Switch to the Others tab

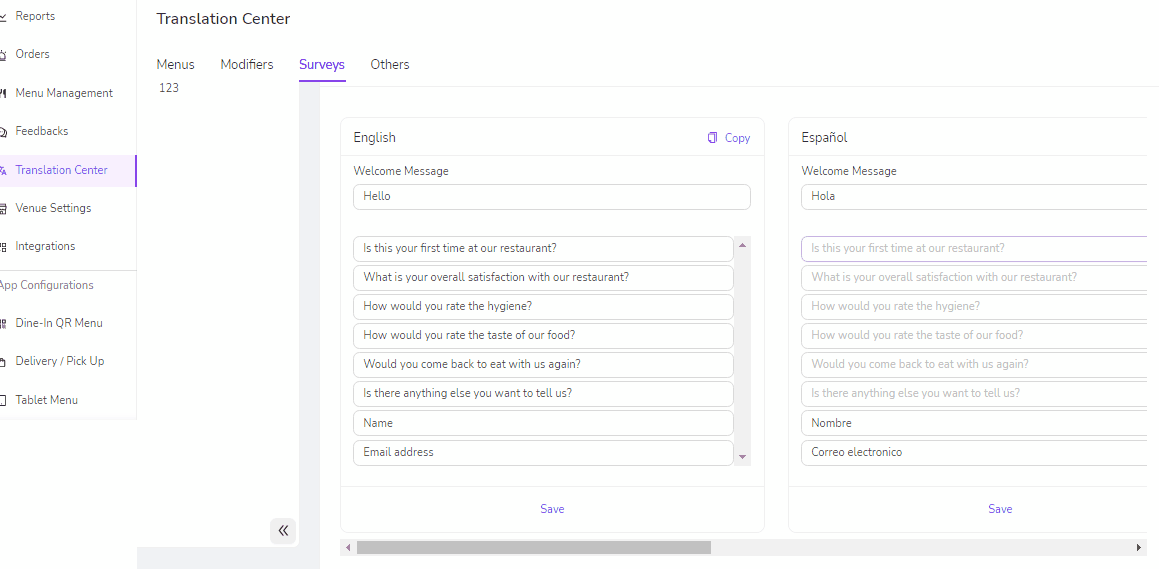pos(390,65)
